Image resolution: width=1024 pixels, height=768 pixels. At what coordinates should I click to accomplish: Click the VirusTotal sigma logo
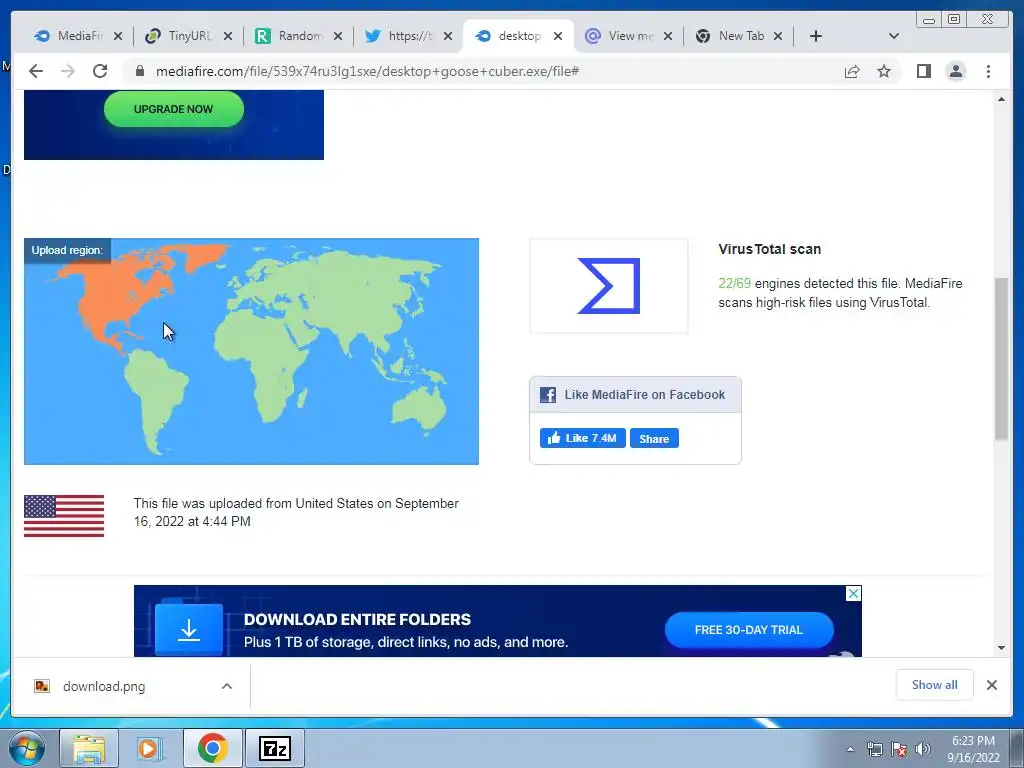[x=609, y=286]
